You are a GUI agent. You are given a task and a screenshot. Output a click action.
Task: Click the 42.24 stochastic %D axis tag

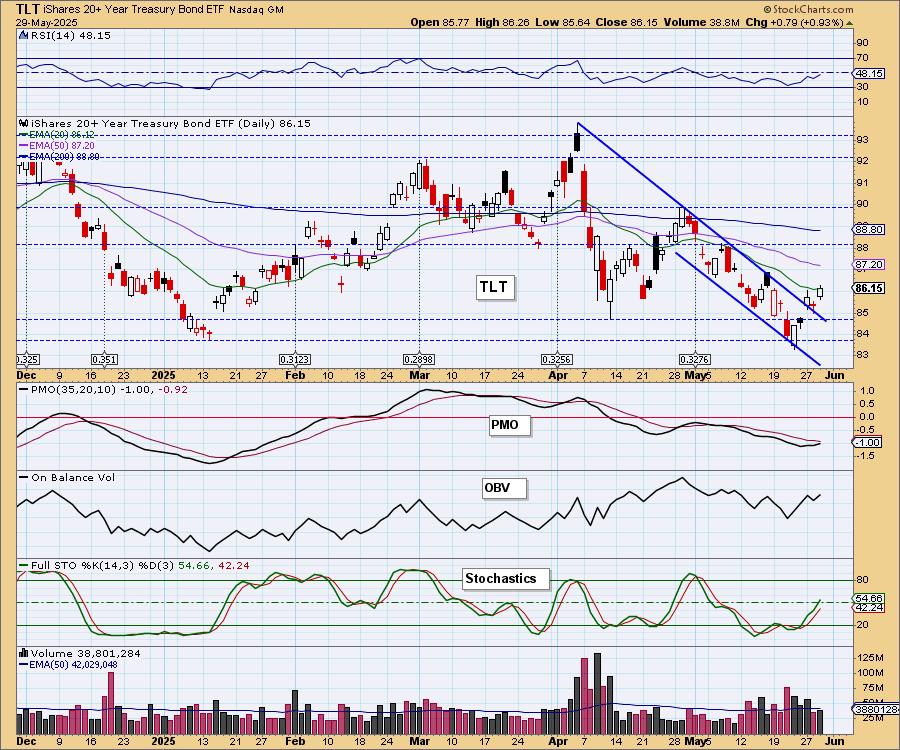tap(866, 608)
